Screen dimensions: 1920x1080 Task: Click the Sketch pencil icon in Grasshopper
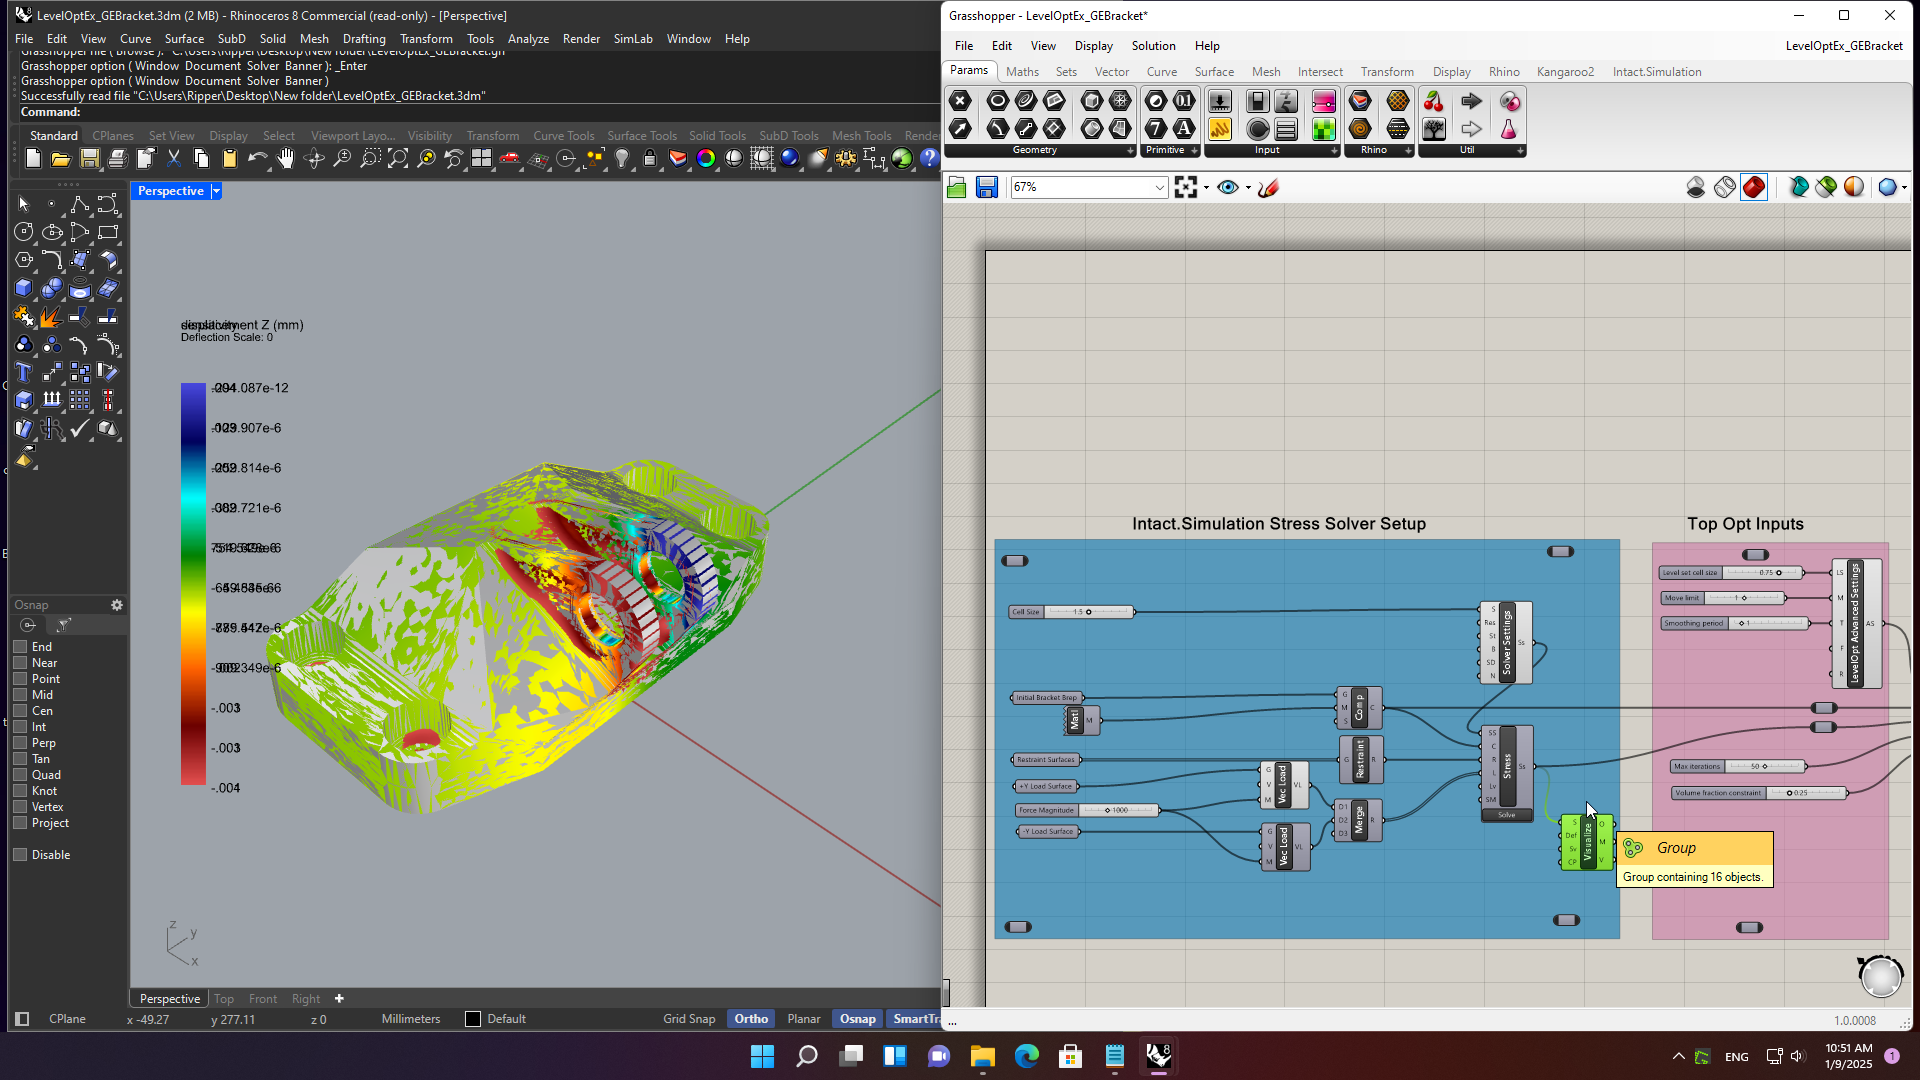tap(1269, 187)
